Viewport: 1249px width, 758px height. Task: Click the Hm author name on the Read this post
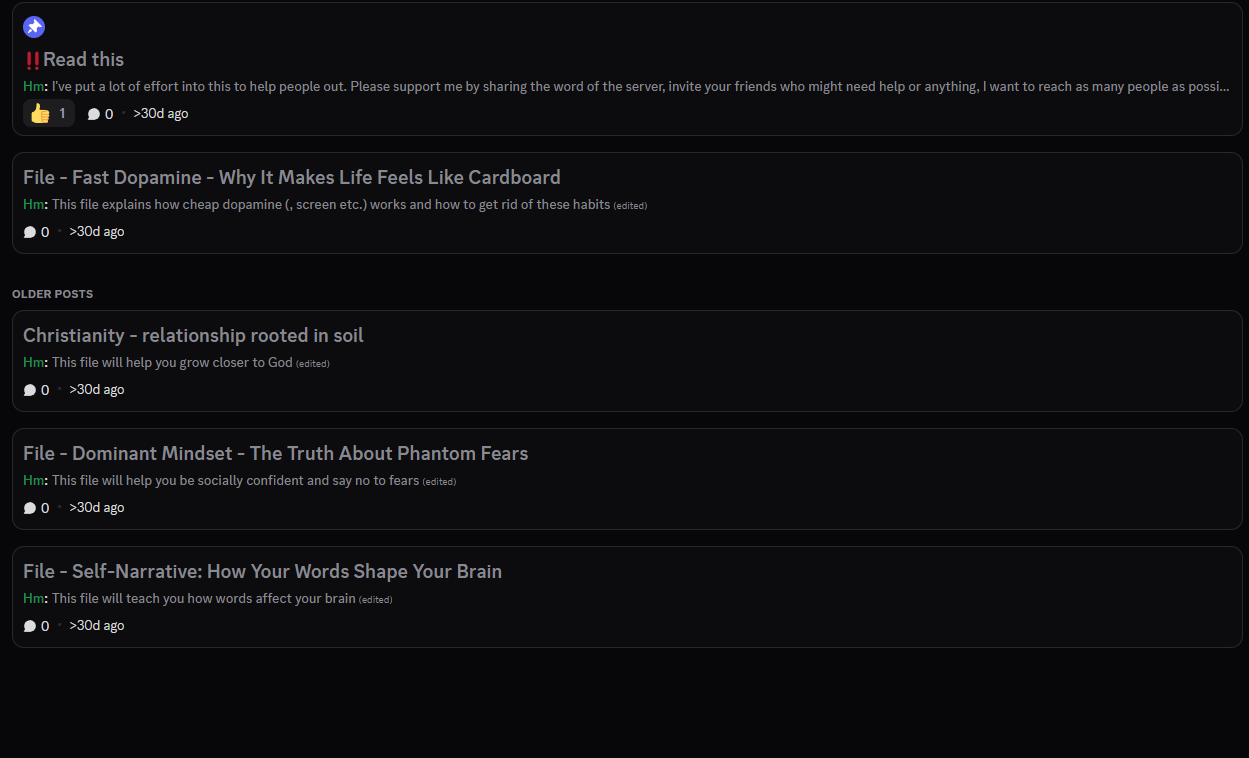pos(33,87)
